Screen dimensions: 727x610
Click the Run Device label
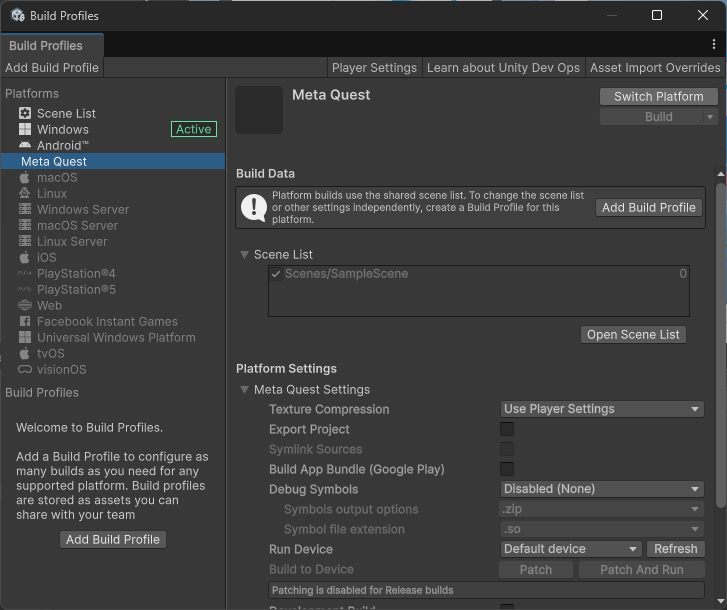(x=300, y=549)
